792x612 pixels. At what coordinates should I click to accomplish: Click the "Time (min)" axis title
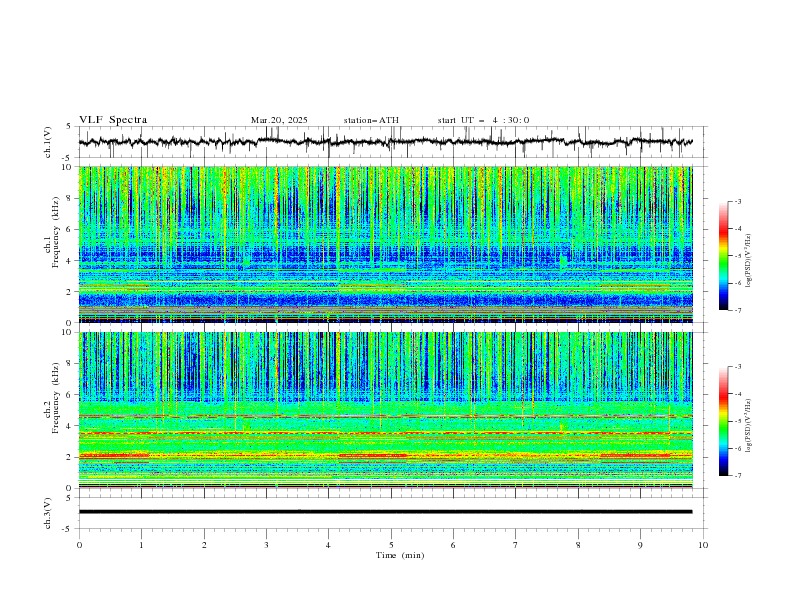point(400,555)
